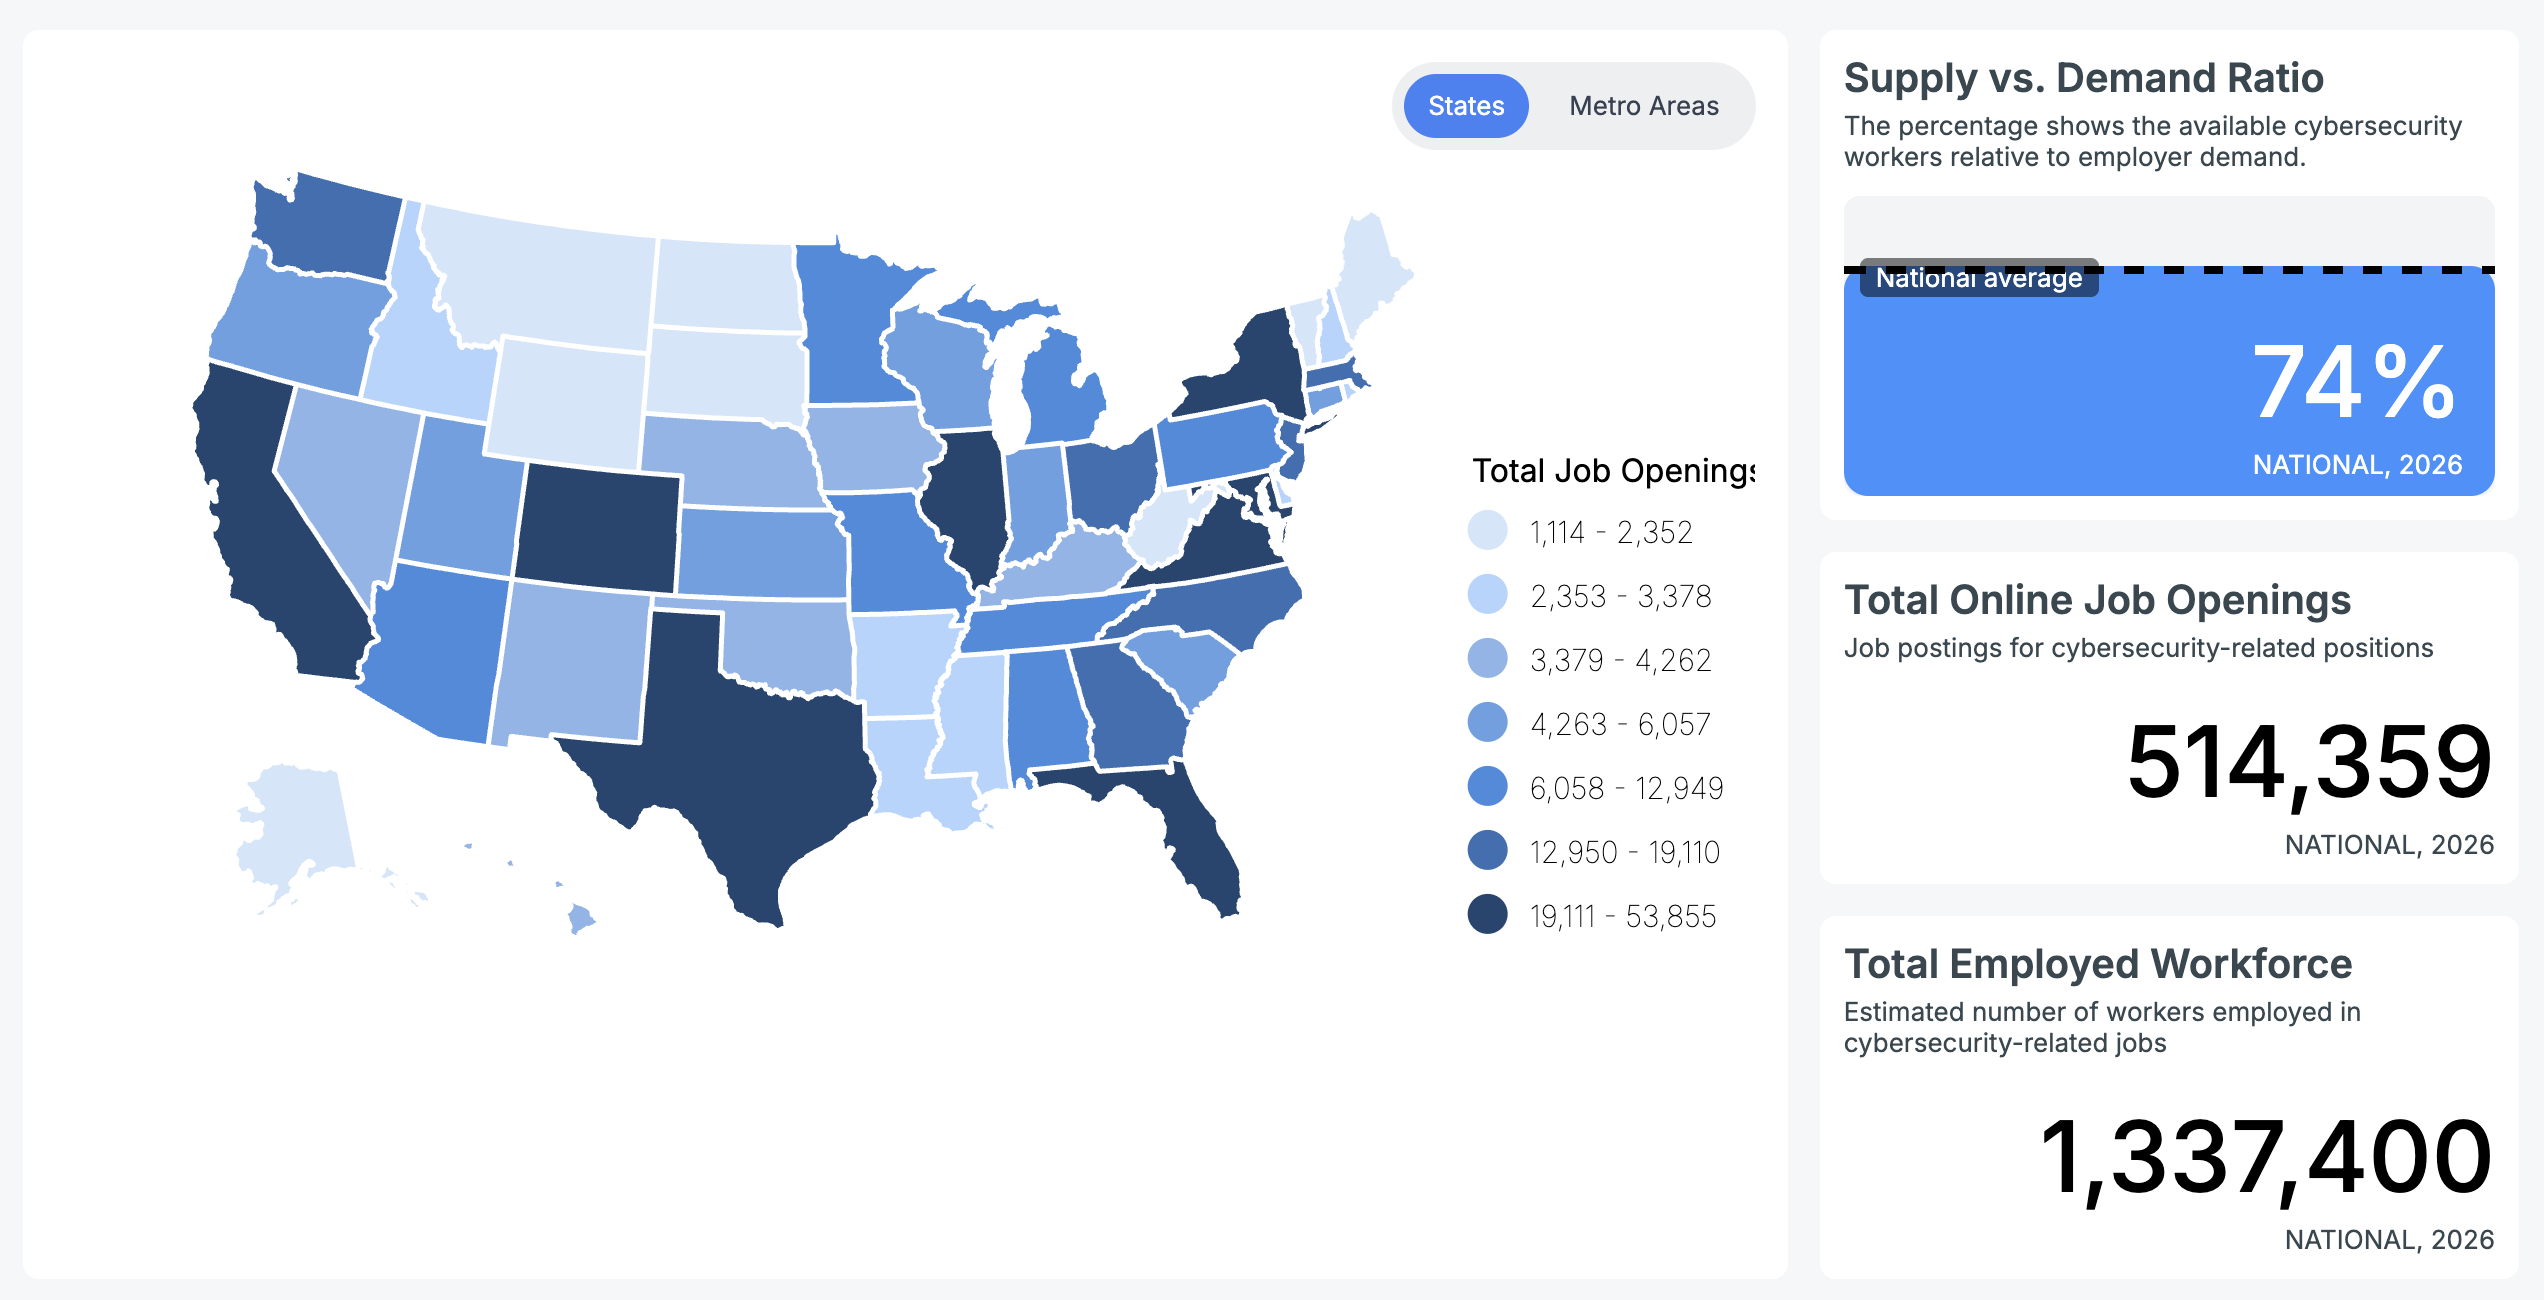Screen dimensions: 2544x1300
Task: Select Colorado on the map
Action: [x=598, y=528]
